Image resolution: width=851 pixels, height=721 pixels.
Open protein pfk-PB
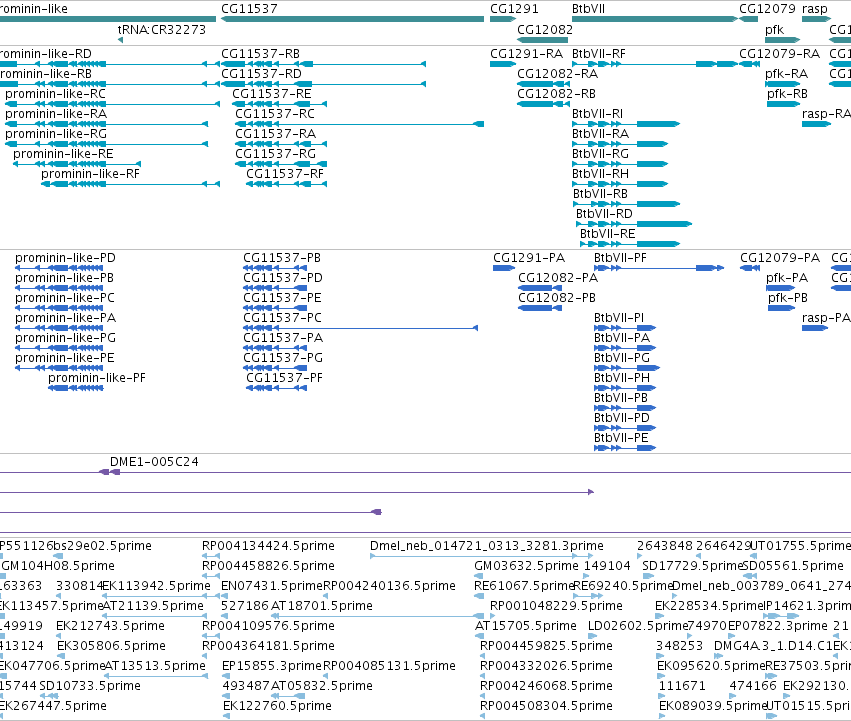point(788,298)
